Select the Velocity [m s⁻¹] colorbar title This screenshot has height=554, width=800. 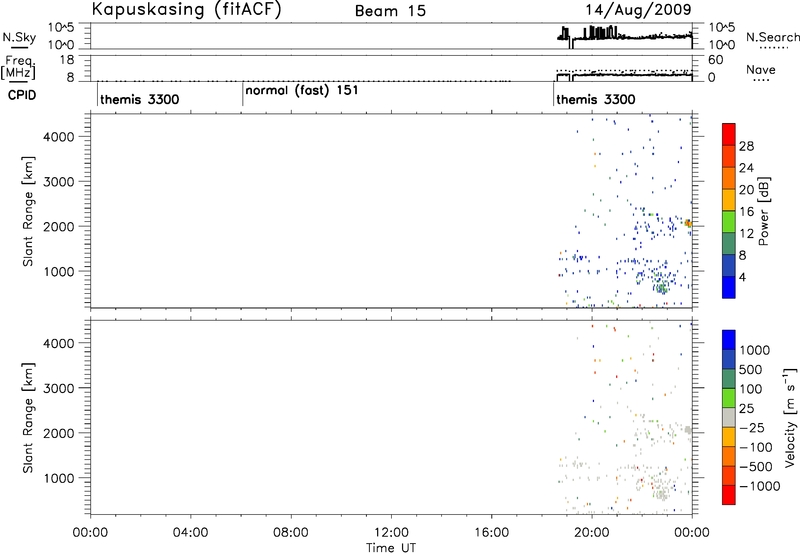click(x=790, y=417)
